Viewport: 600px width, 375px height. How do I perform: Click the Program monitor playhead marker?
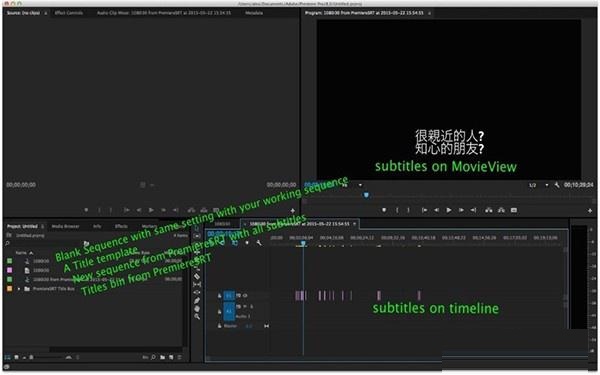pyautogui.click(x=366, y=195)
